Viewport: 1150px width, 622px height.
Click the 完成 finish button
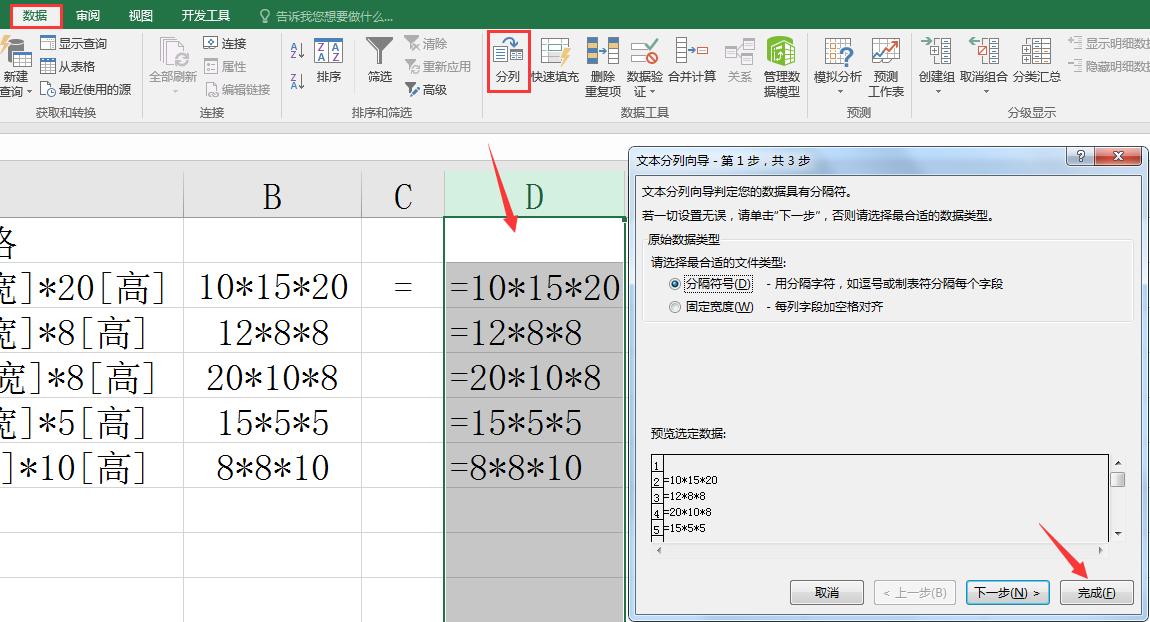[x=1097, y=592]
